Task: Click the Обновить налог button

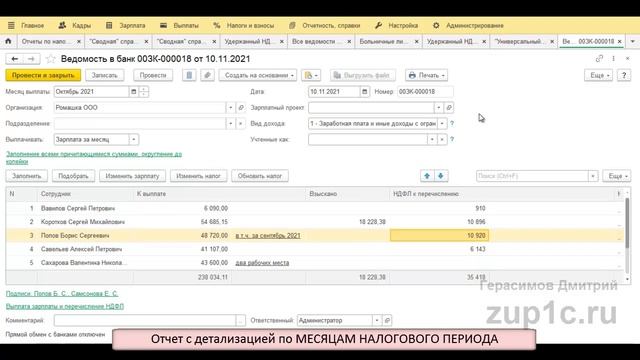Action: pyautogui.click(x=260, y=176)
